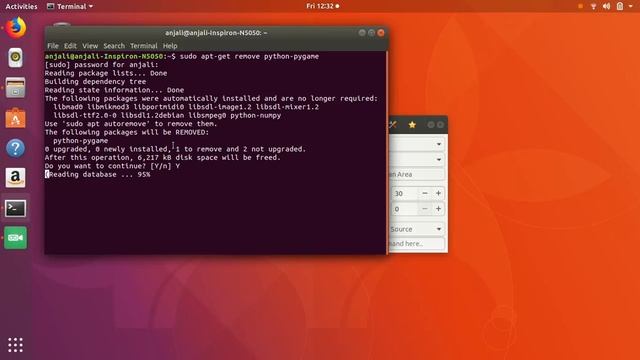This screenshot has height=360, width=640.
Task: Open Firefox from the dock
Action: (16, 28)
